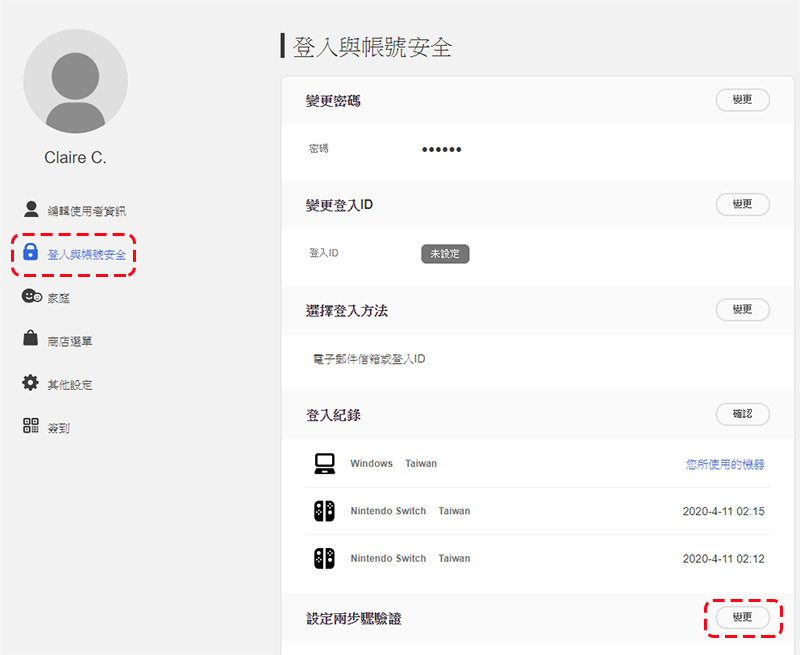The width and height of the screenshot is (800, 655).
Task: Click the QR code icon
Action: [31, 425]
